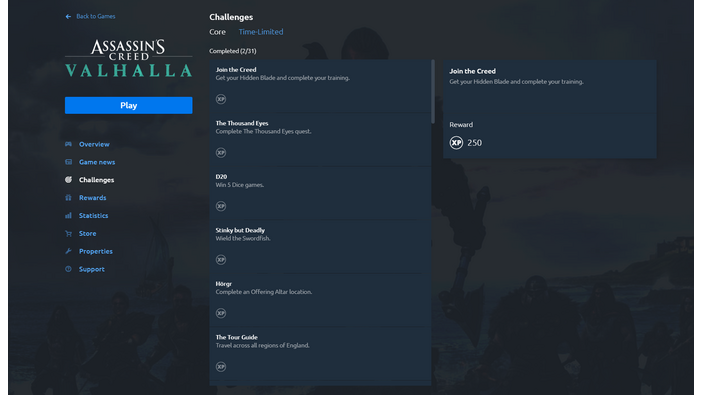Open the Rewards section

(92, 198)
